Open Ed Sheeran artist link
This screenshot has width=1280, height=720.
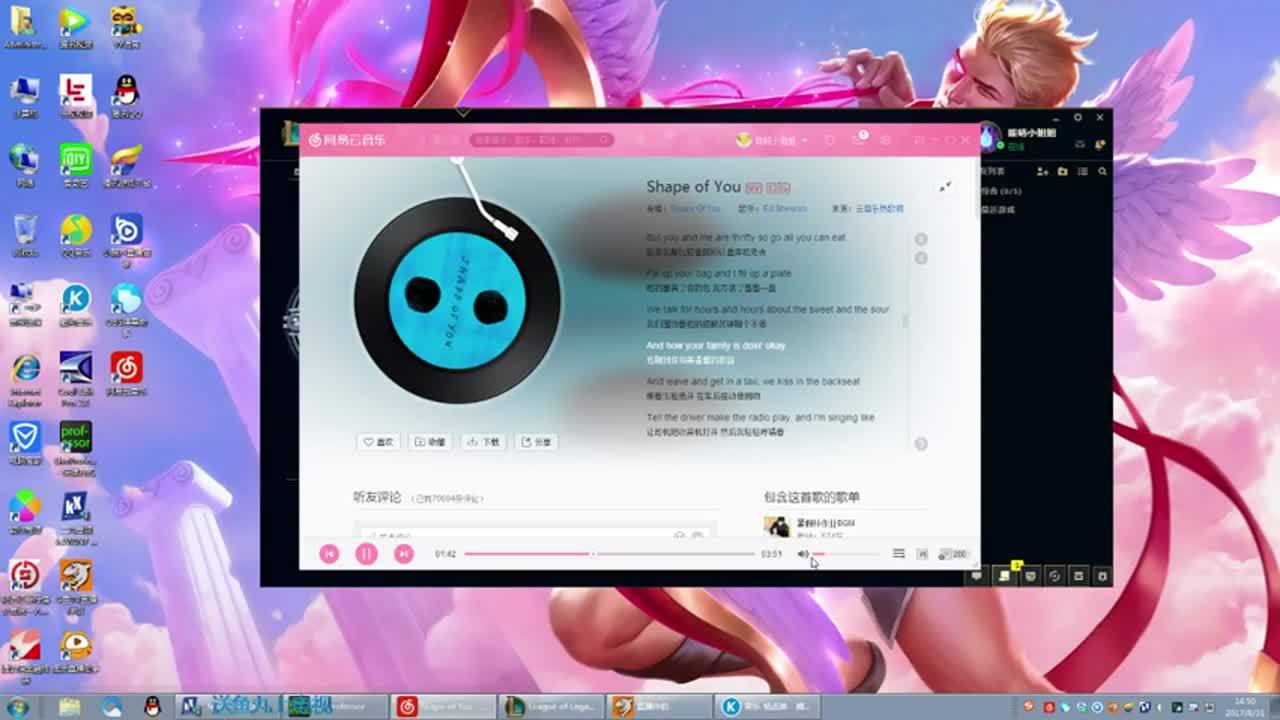tap(785, 209)
